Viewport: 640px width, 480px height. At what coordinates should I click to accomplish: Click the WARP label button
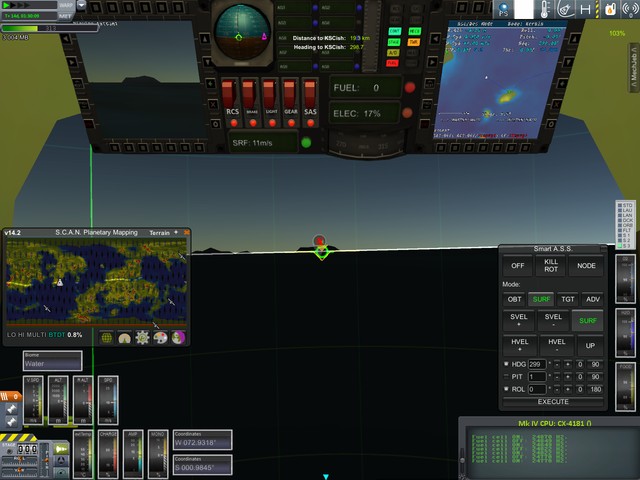pos(65,5)
